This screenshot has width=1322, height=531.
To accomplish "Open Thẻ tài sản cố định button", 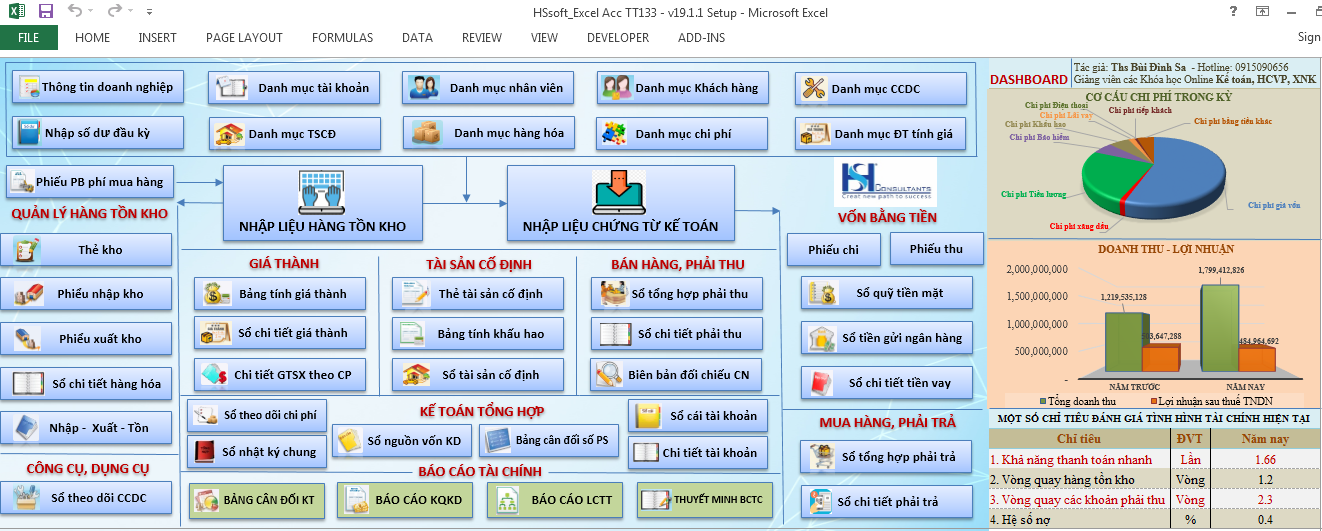I will (478, 294).
